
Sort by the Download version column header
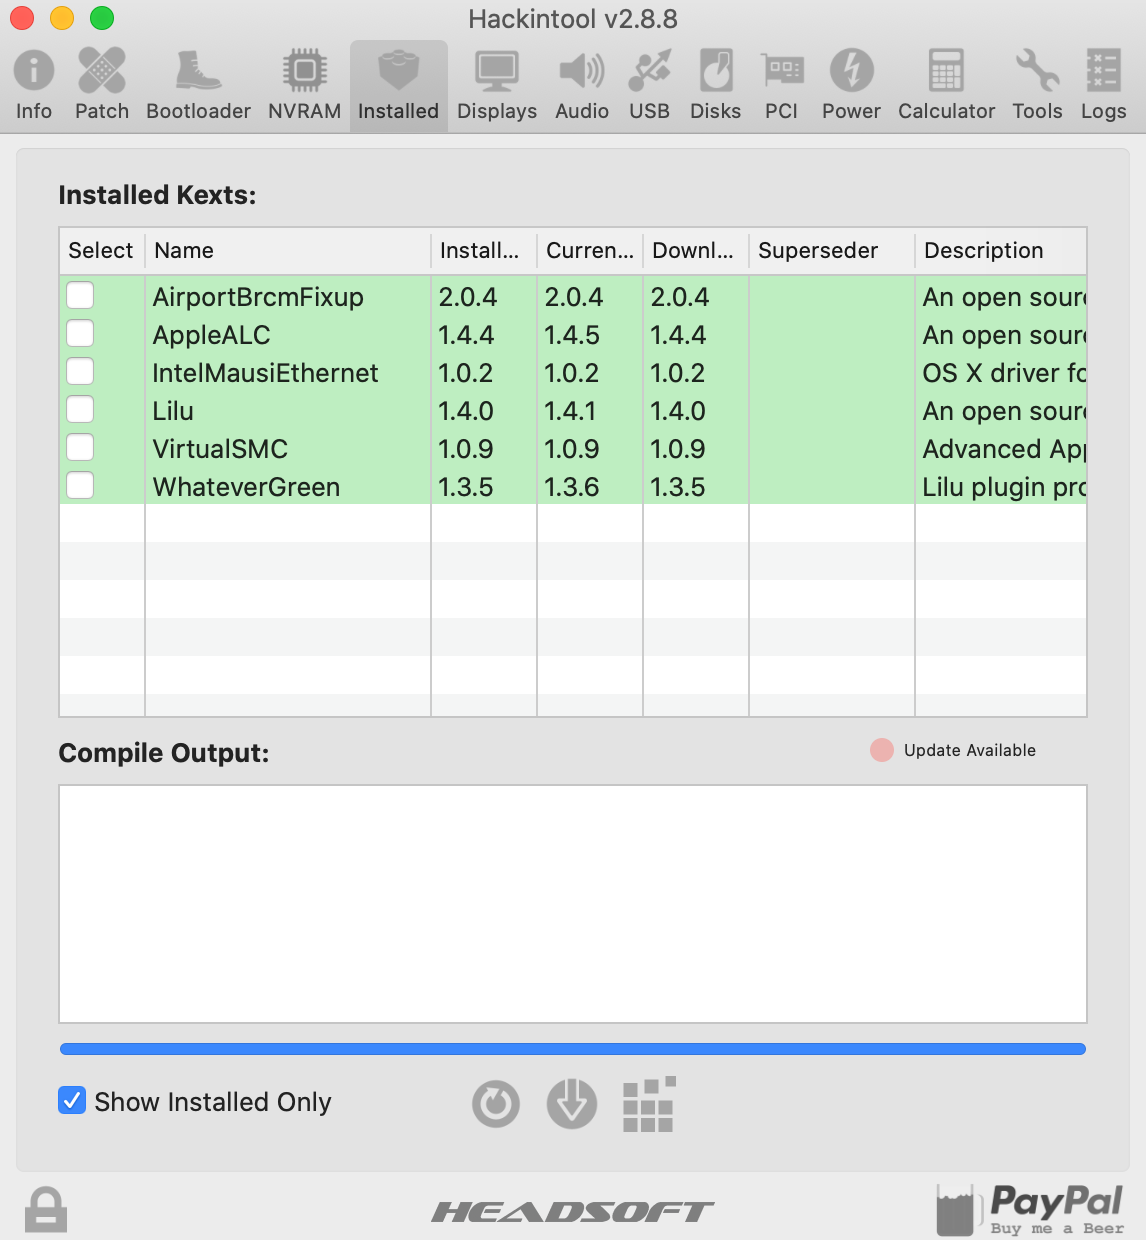pyautogui.click(x=696, y=250)
